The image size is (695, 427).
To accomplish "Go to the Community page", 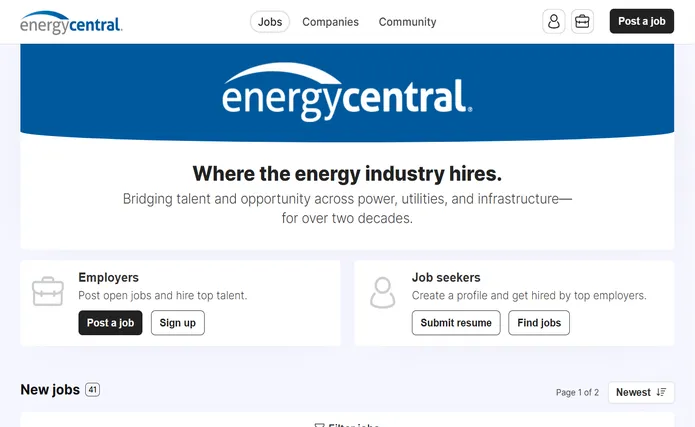I will coord(407,22).
